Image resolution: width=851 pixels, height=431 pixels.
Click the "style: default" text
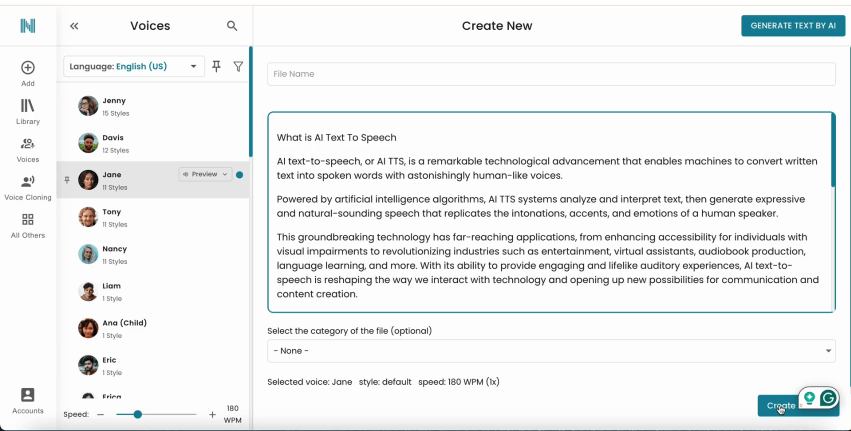point(385,382)
